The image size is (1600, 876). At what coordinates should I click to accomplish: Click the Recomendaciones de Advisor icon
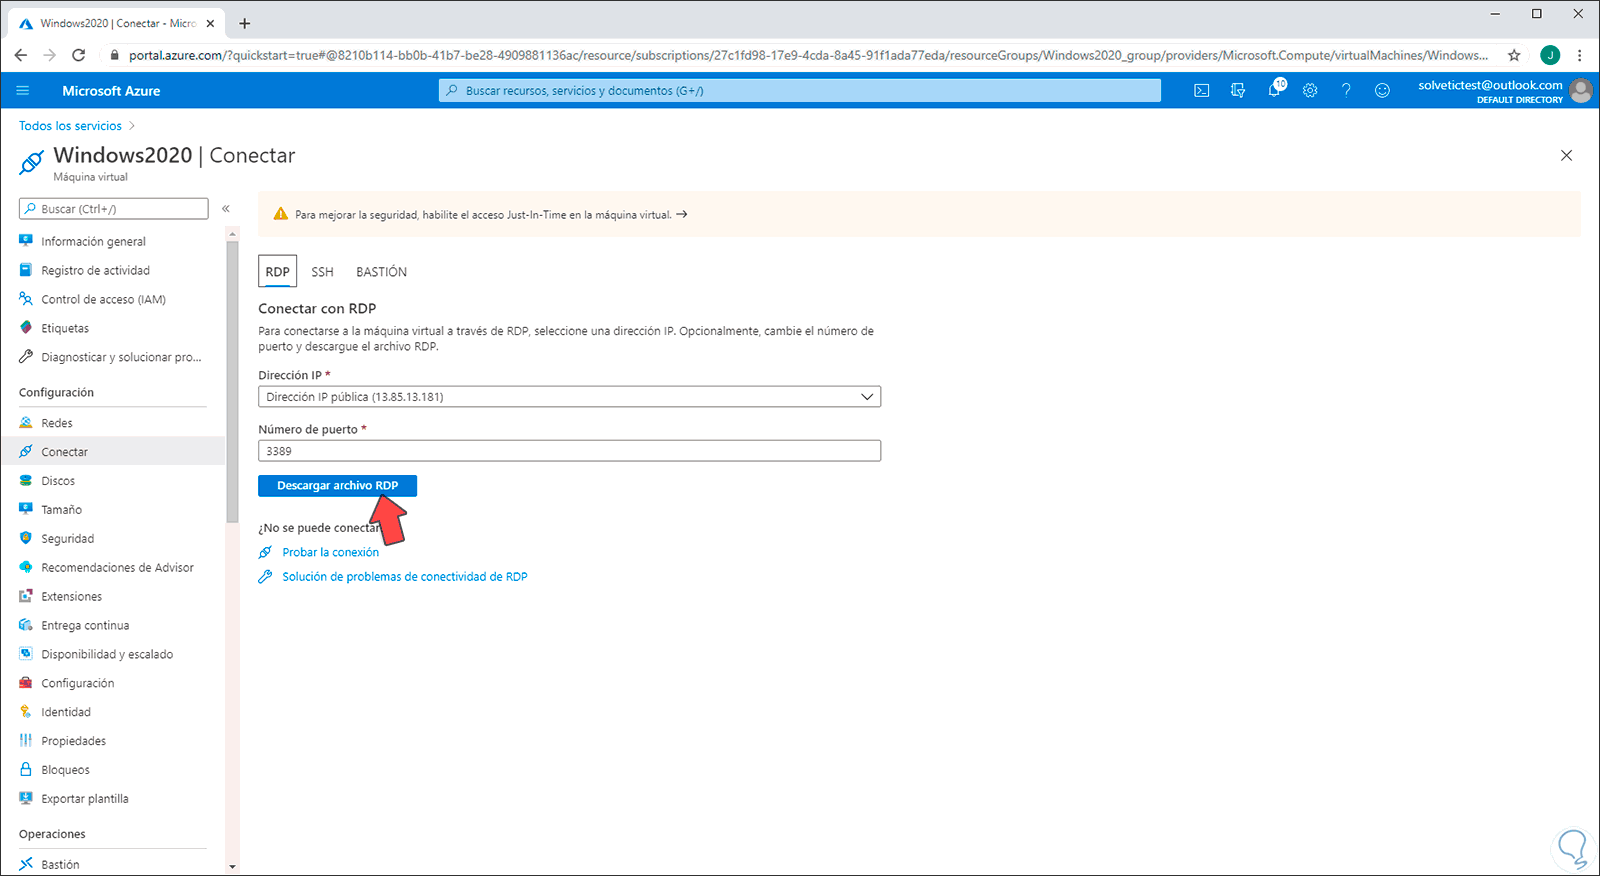[x=26, y=568]
